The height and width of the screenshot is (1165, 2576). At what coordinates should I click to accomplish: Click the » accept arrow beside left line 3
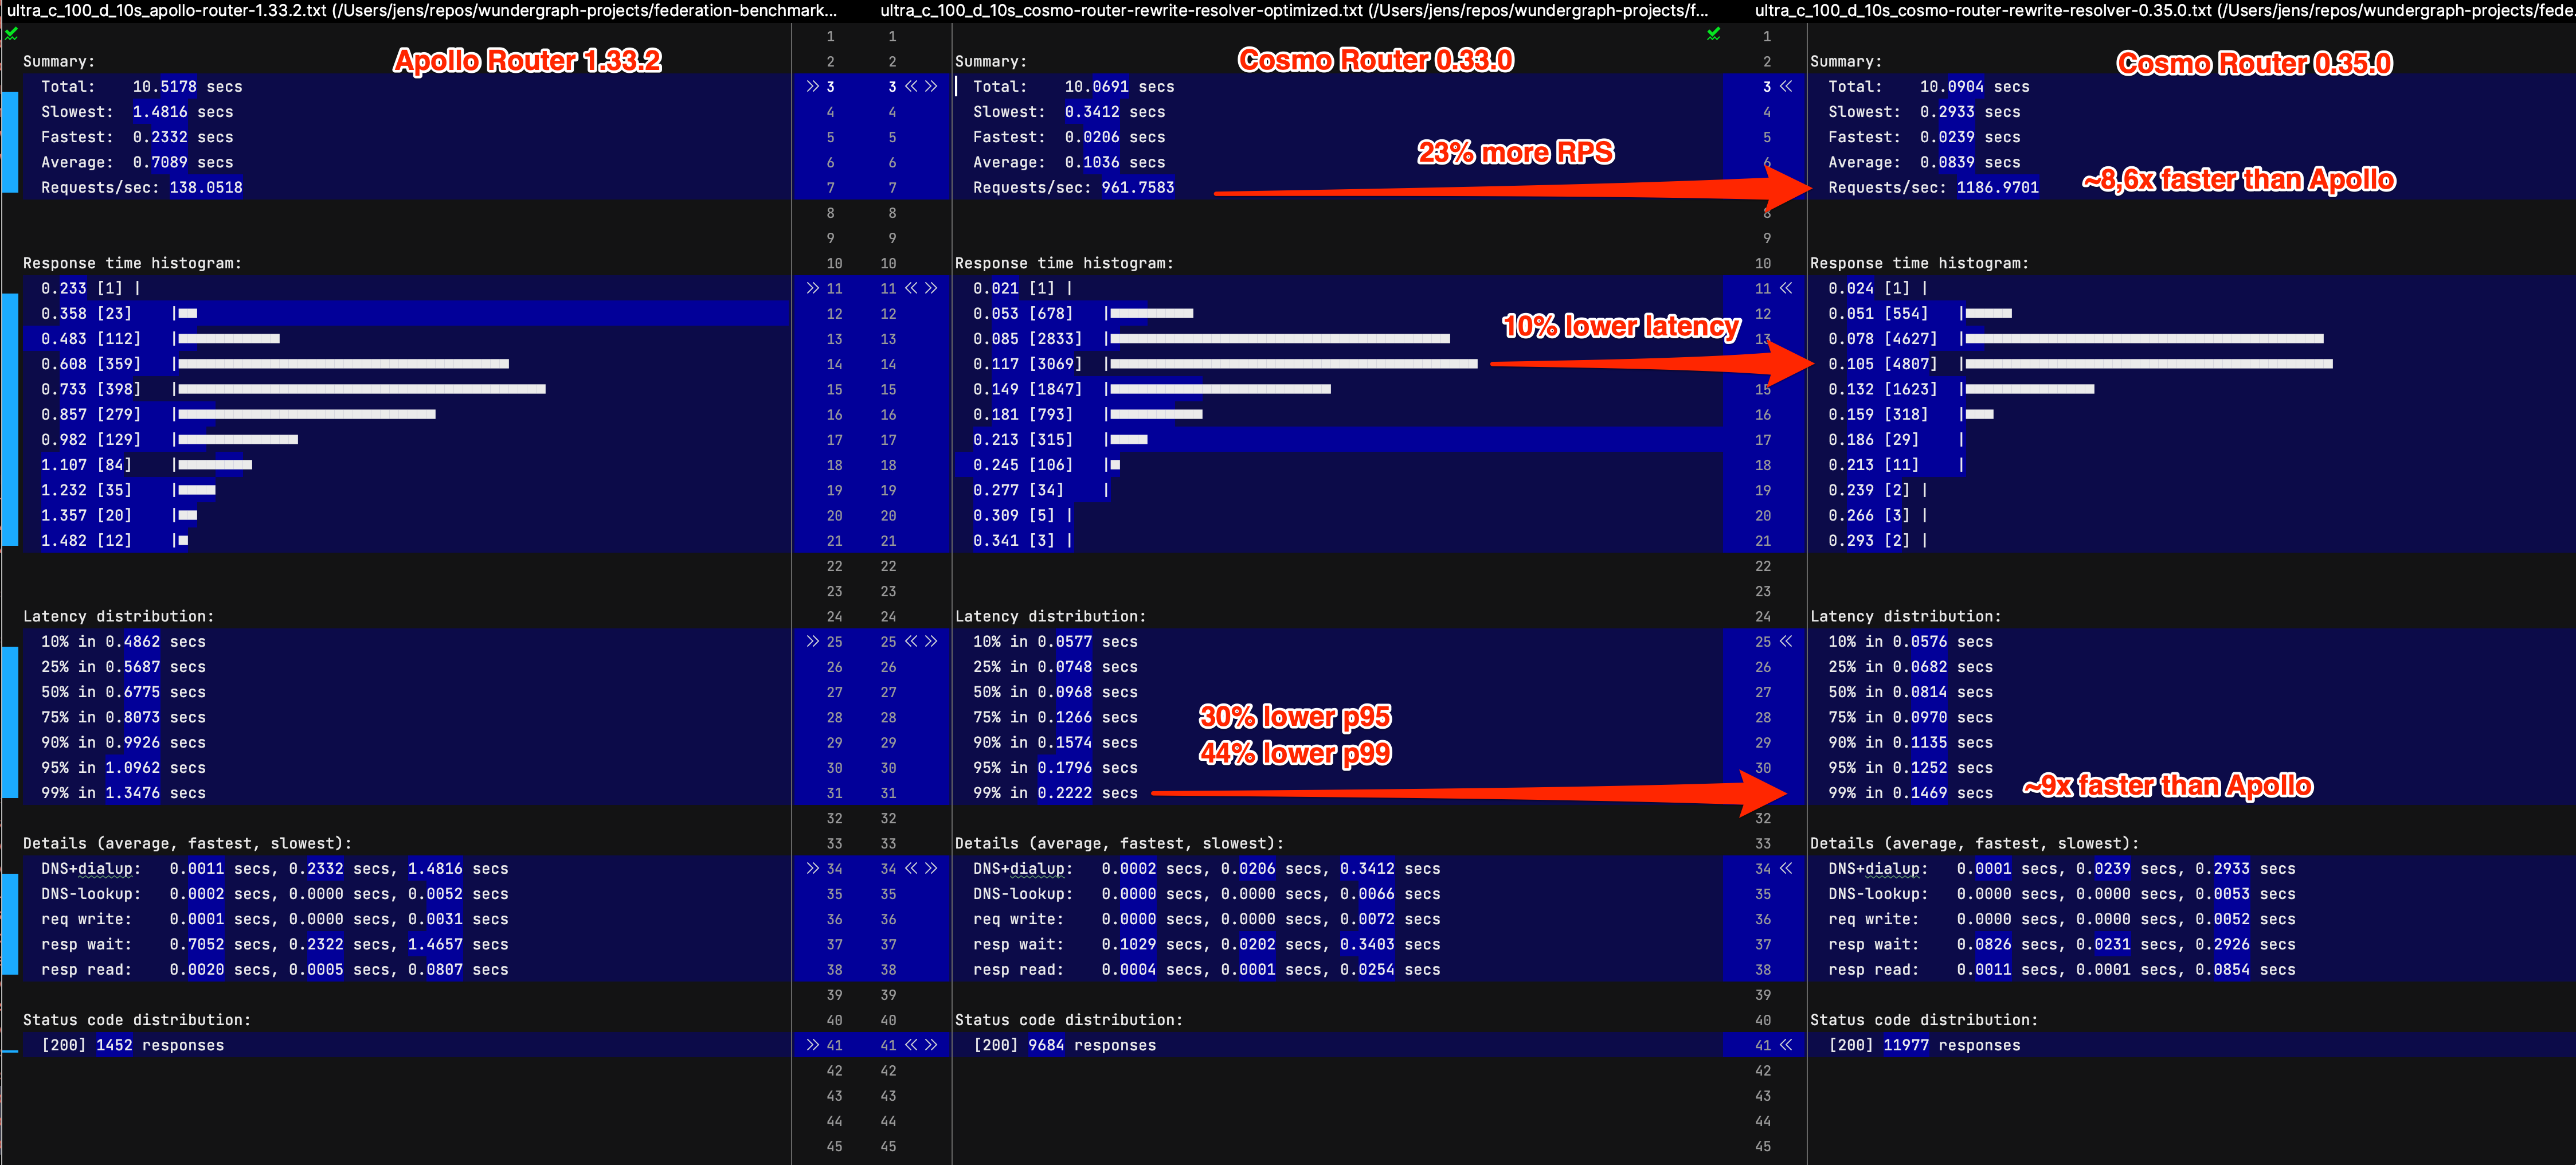[812, 87]
